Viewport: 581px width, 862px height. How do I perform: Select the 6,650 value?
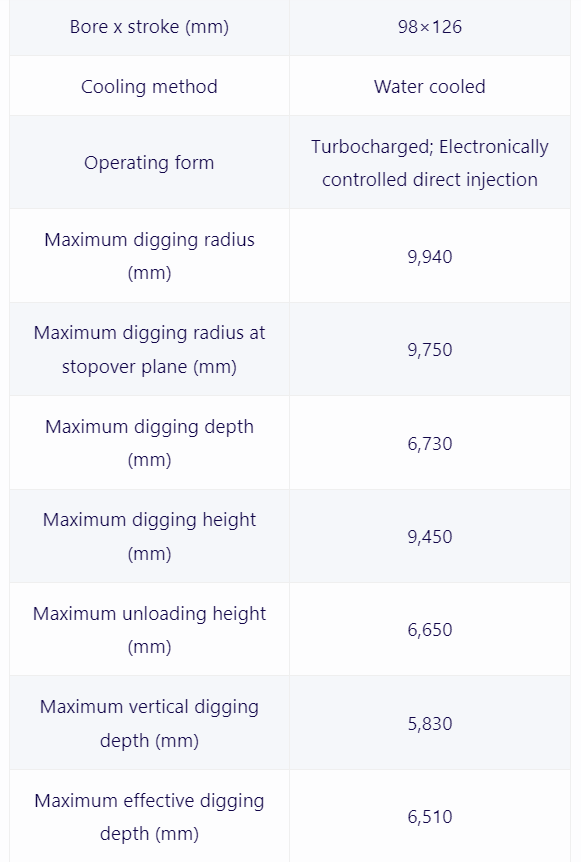point(430,630)
